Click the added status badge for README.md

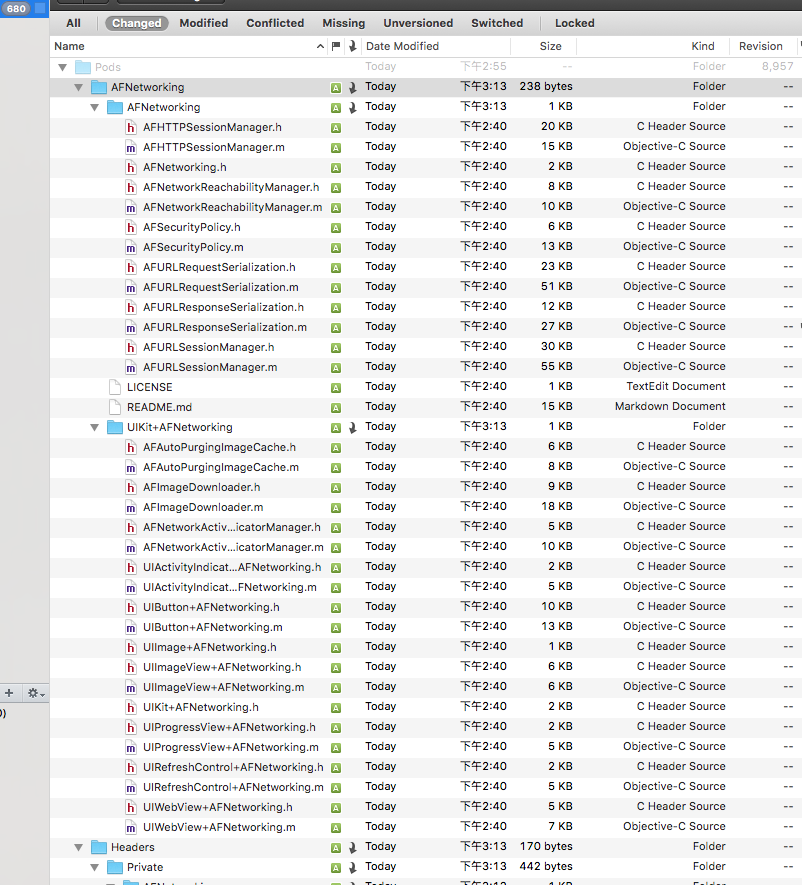click(x=336, y=408)
